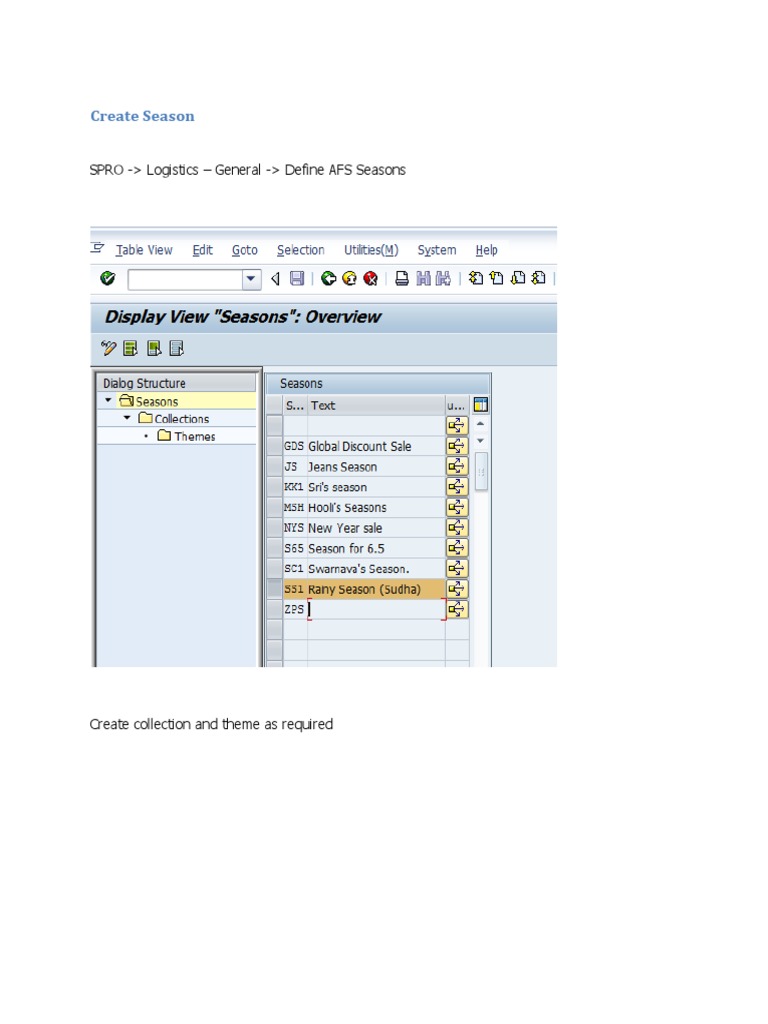This screenshot has width=768, height=1024.
Task: Click the Select All icon
Action: [x=131, y=348]
